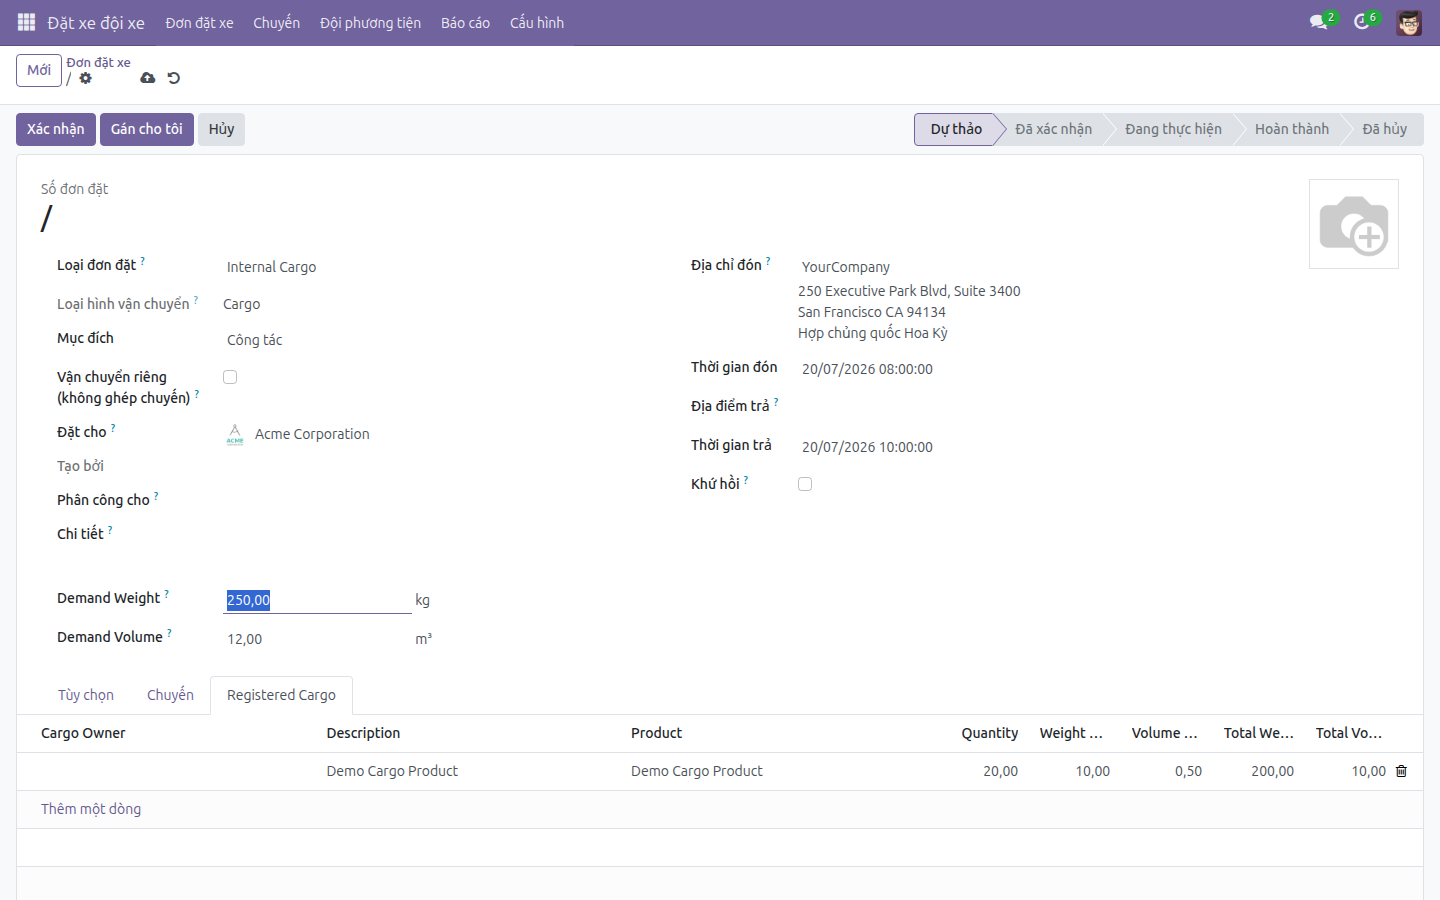1440x900 pixels.
Task: Open the activities clock icon
Action: [1362, 22]
